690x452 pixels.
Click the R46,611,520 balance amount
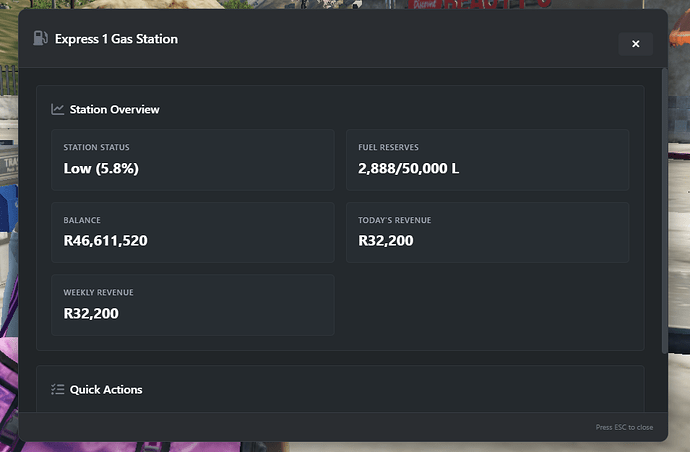point(105,240)
